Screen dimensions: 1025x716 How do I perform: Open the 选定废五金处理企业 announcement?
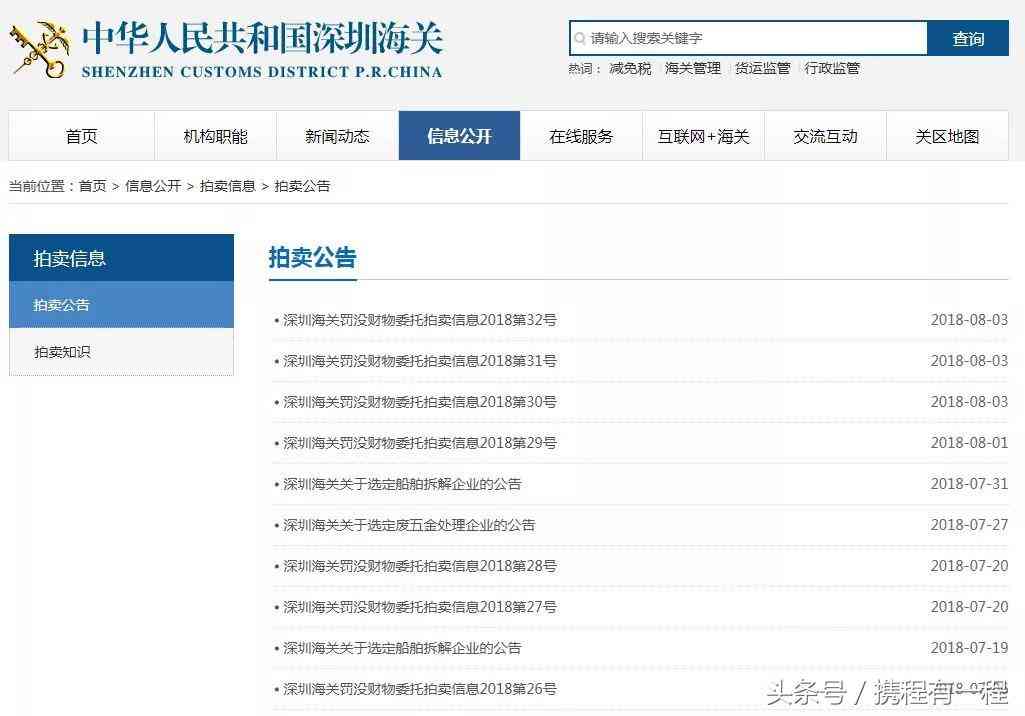pyautogui.click(x=409, y=525)
